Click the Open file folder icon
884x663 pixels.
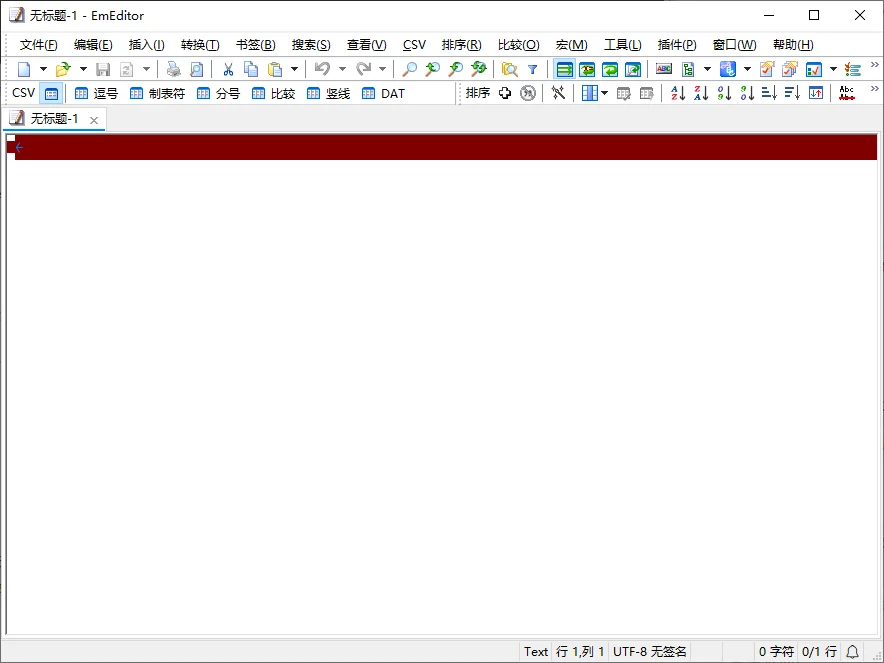(63, 69)
